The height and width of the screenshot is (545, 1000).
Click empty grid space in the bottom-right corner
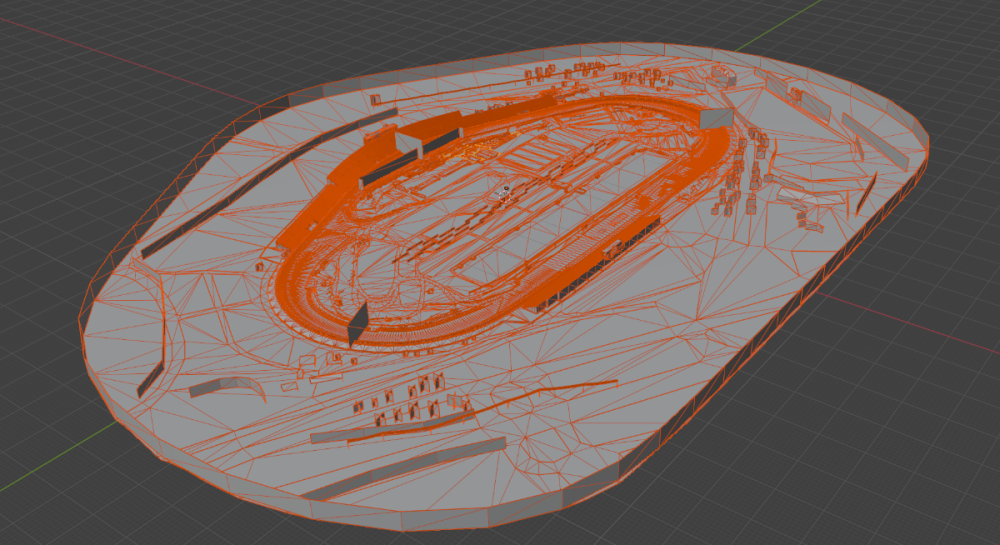pos(900,480)
